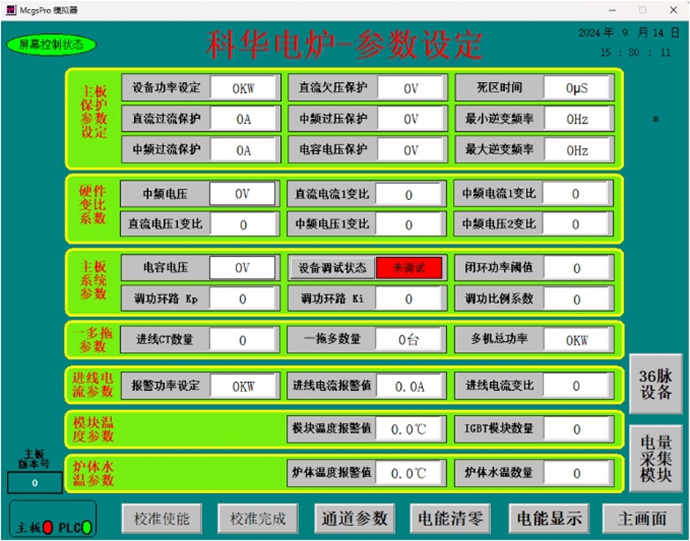Click the 模块温度报警值 input field
This screenshot has height=541, width=690.
[x=408, y=429]
